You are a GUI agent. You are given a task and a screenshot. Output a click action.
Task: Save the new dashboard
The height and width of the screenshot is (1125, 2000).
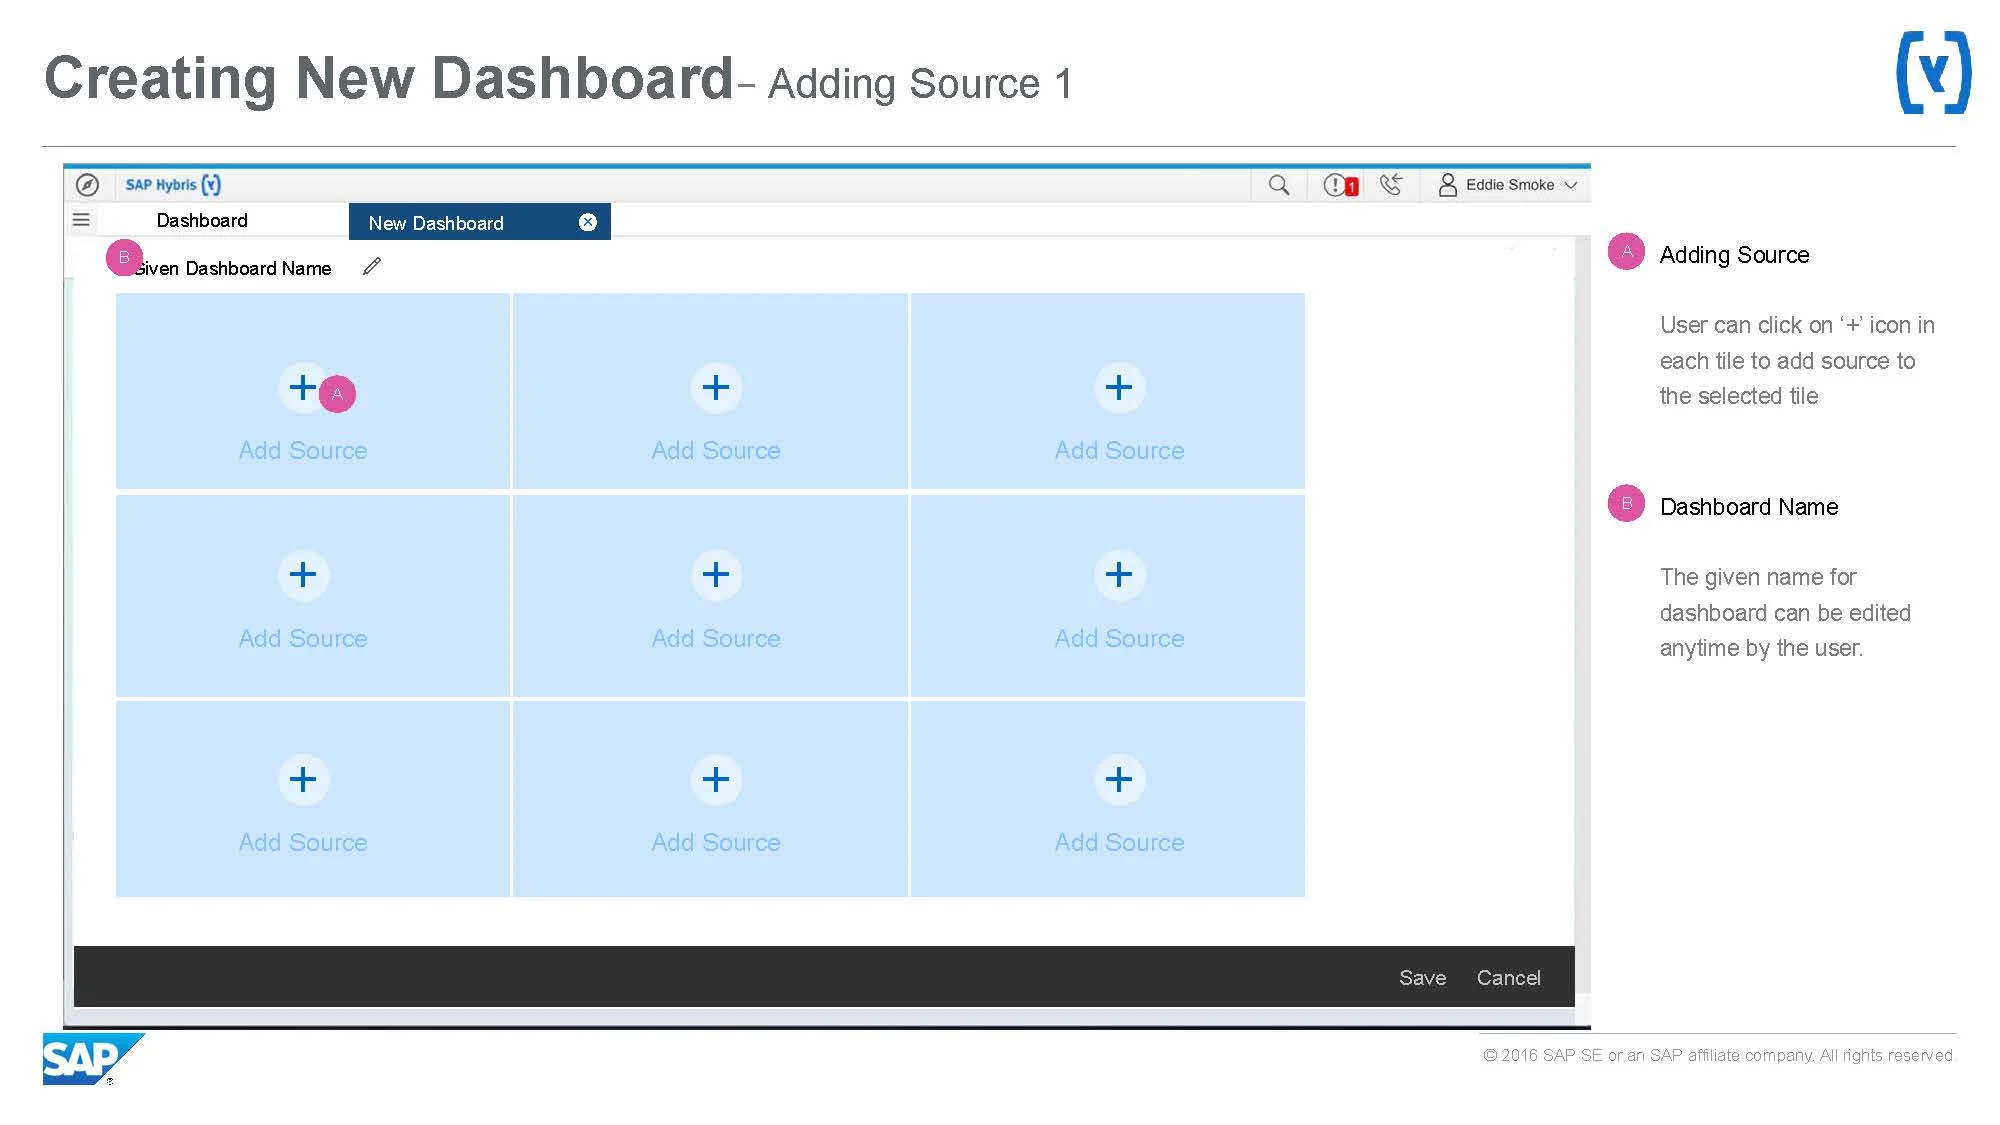coord(1422,978)
